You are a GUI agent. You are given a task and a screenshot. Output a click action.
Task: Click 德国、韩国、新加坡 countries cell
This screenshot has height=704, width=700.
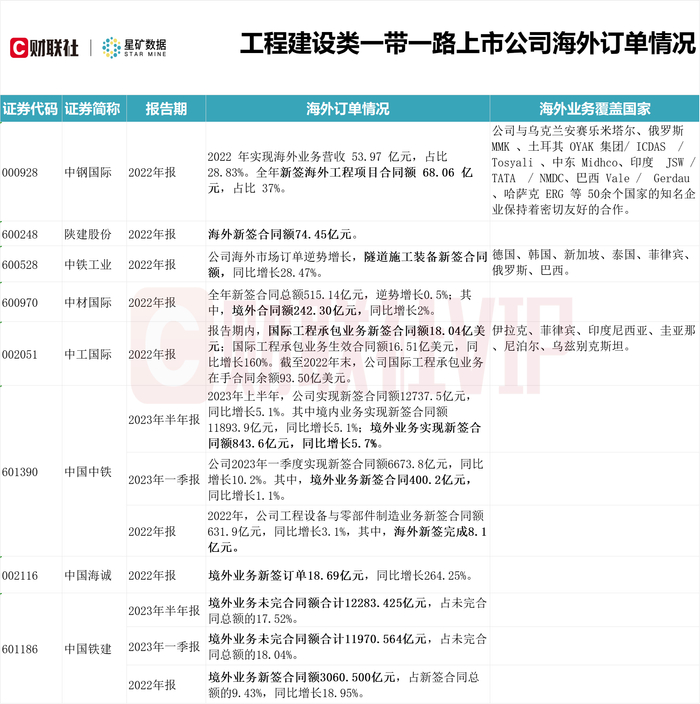(592, 263)
